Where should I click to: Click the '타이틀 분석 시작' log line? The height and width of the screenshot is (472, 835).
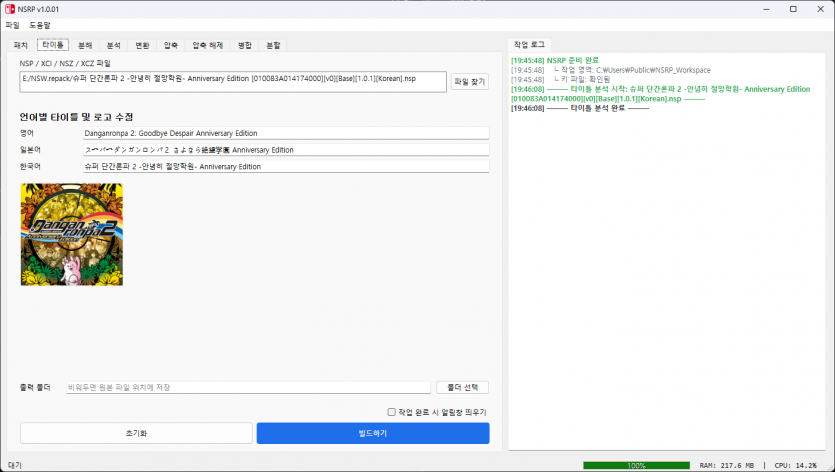tap(660, 94)
